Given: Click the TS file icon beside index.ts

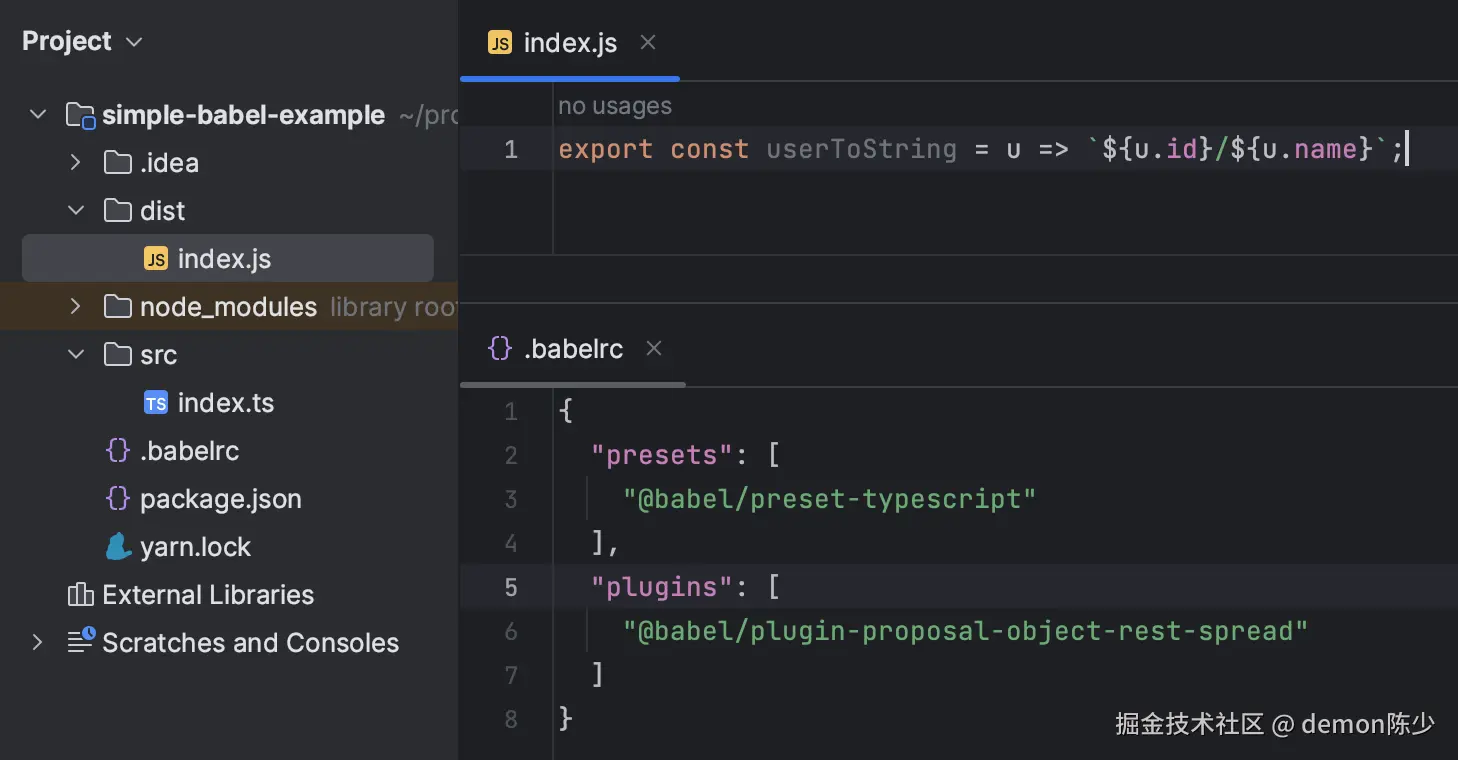Looking at the screenshot, I should click(155, 402).
